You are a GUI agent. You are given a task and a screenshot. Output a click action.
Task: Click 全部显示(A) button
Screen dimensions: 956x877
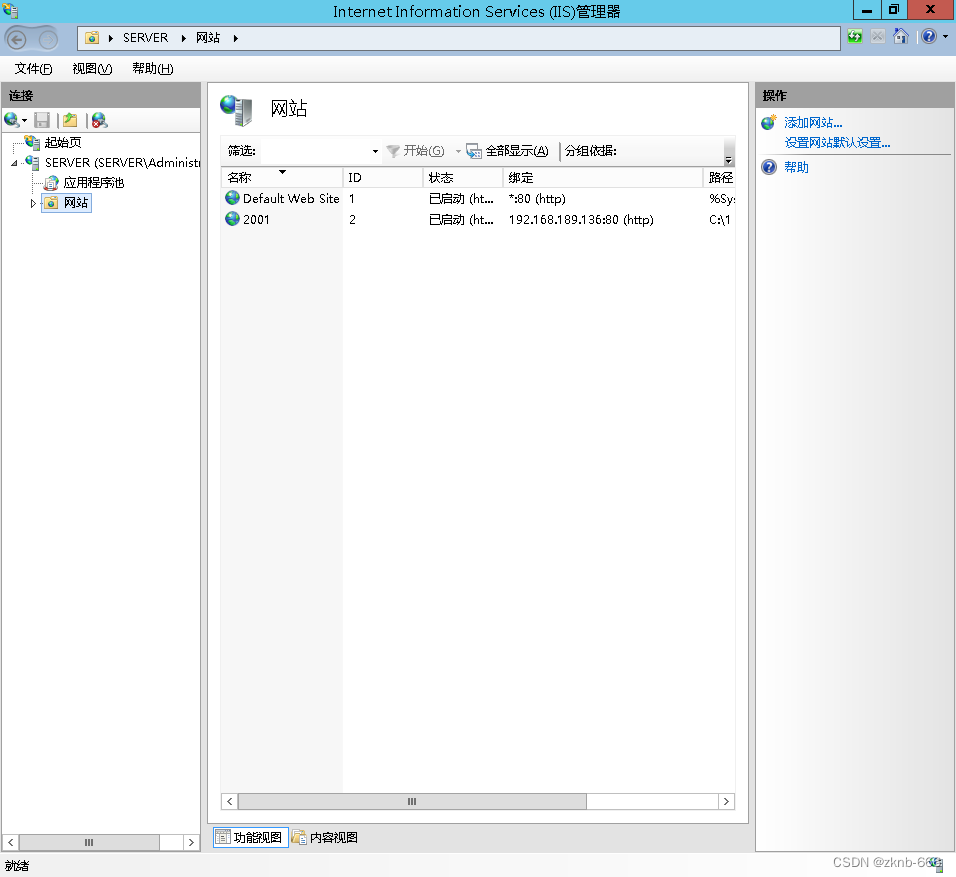tap(507, 151)
